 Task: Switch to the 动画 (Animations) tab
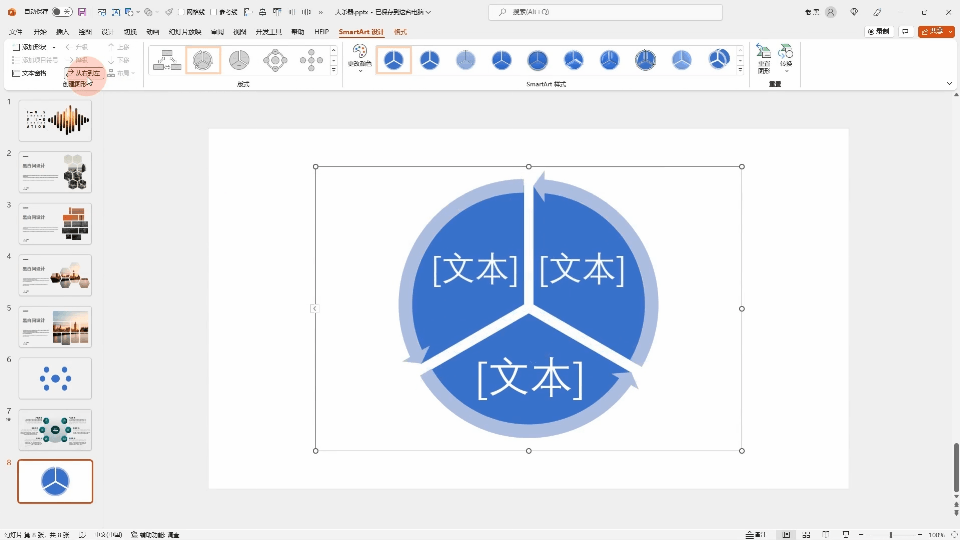[152, 32]
